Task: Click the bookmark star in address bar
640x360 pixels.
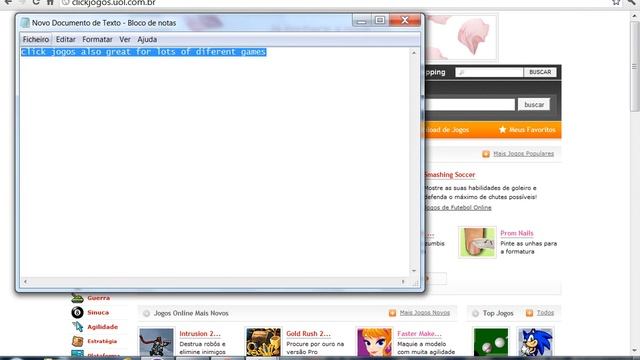Action: click(x=616, y=2)
